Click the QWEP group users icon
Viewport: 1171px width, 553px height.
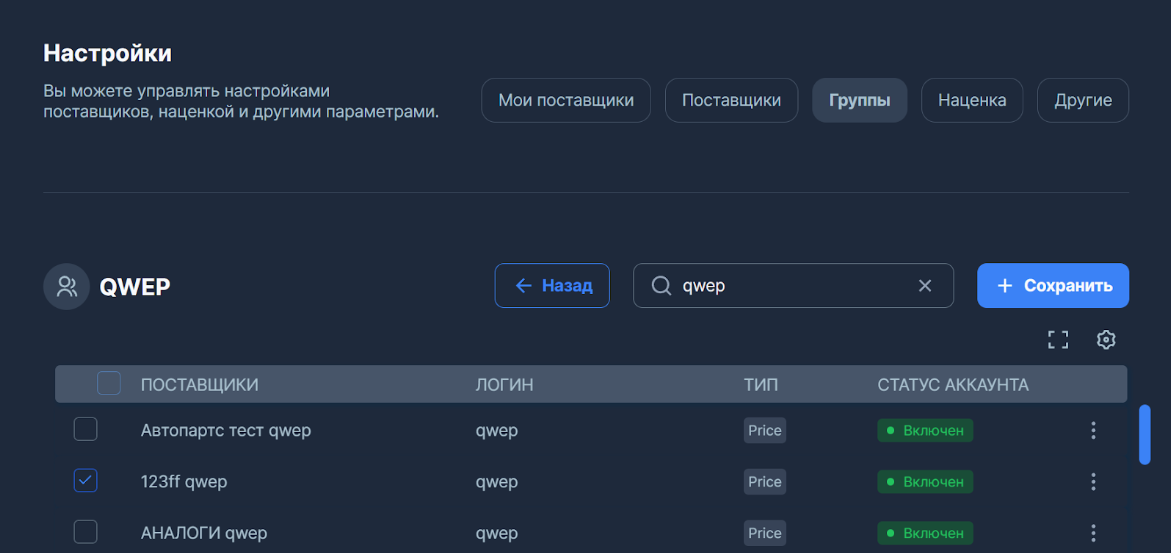(x=67, y=285)
